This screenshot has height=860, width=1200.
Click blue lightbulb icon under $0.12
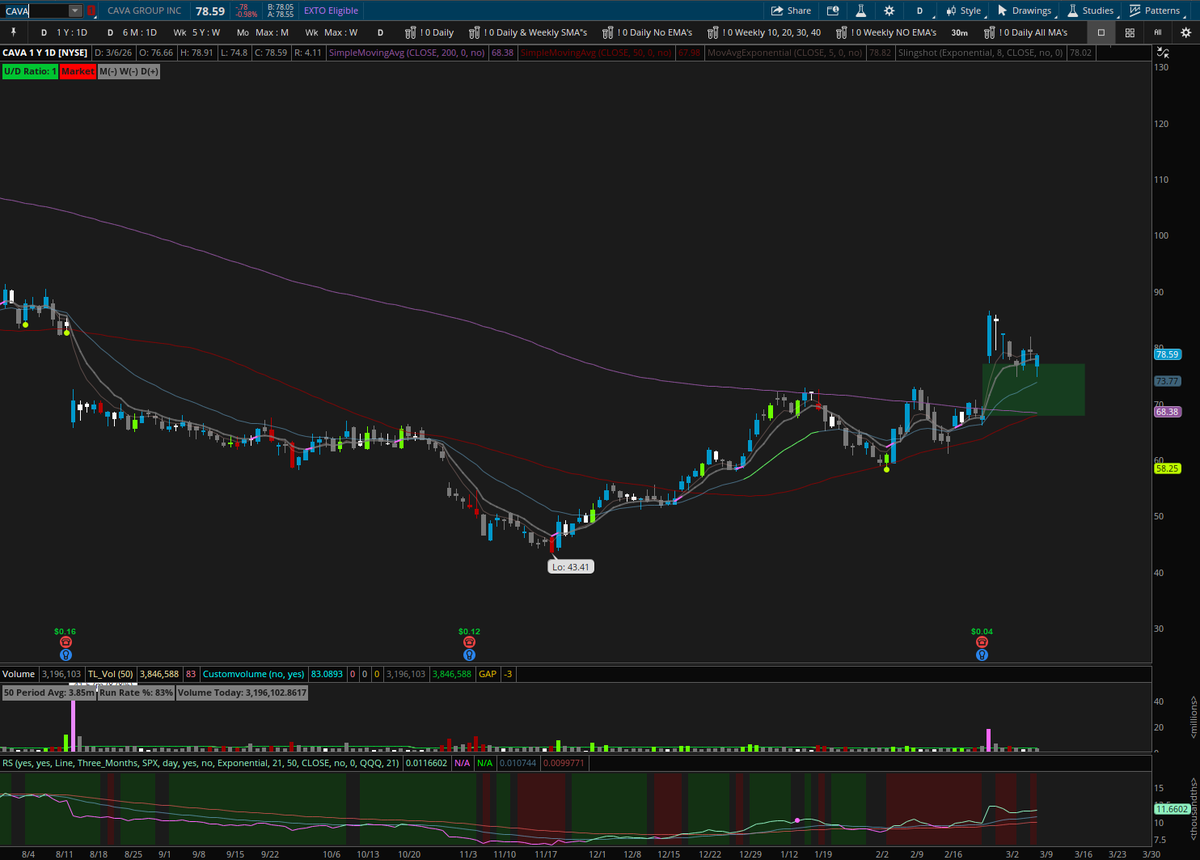(469, 656)
